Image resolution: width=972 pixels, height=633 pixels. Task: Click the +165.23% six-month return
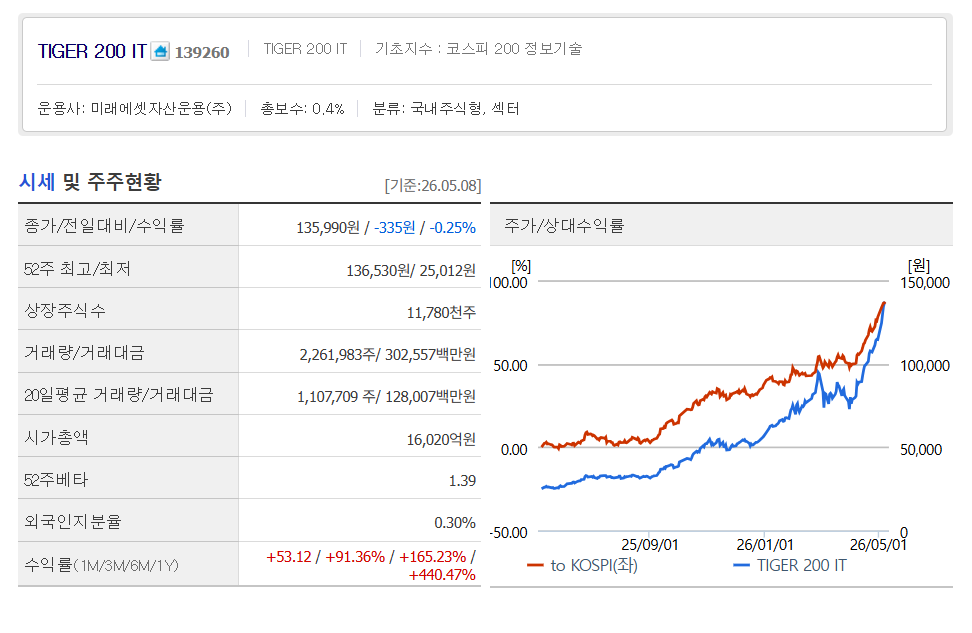tap(433, 557)
